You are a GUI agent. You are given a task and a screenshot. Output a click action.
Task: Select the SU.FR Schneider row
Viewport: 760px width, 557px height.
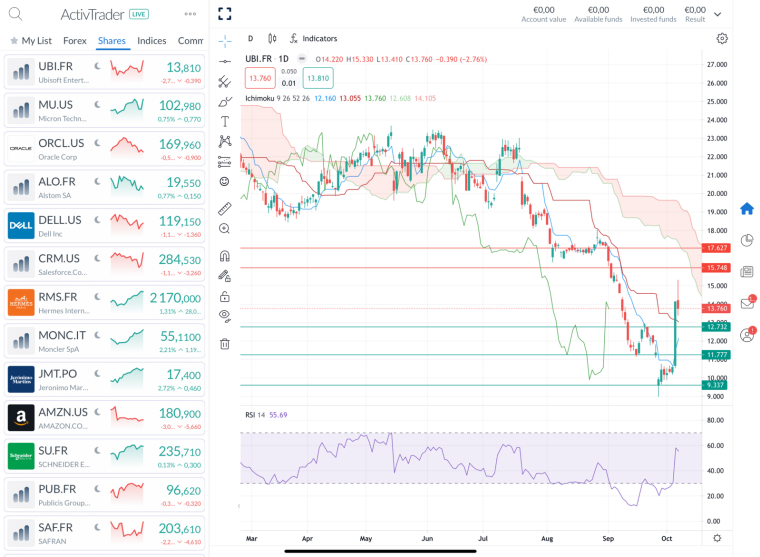click(104, 456)
